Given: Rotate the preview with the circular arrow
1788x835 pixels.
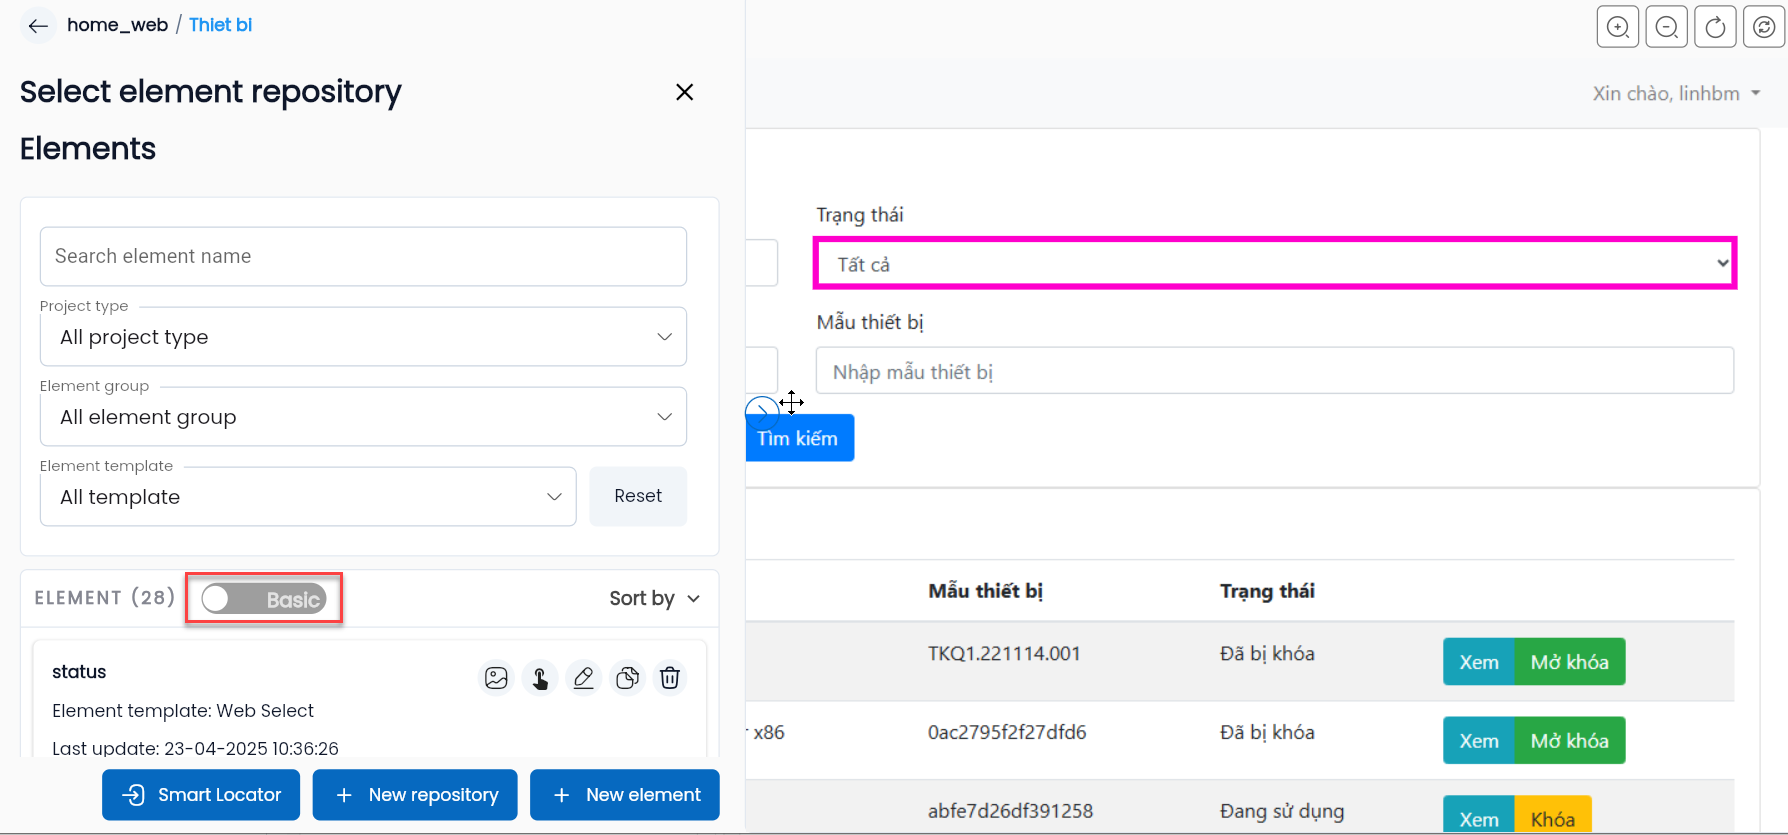Looking at the screenshot, I should [1715, 27].
